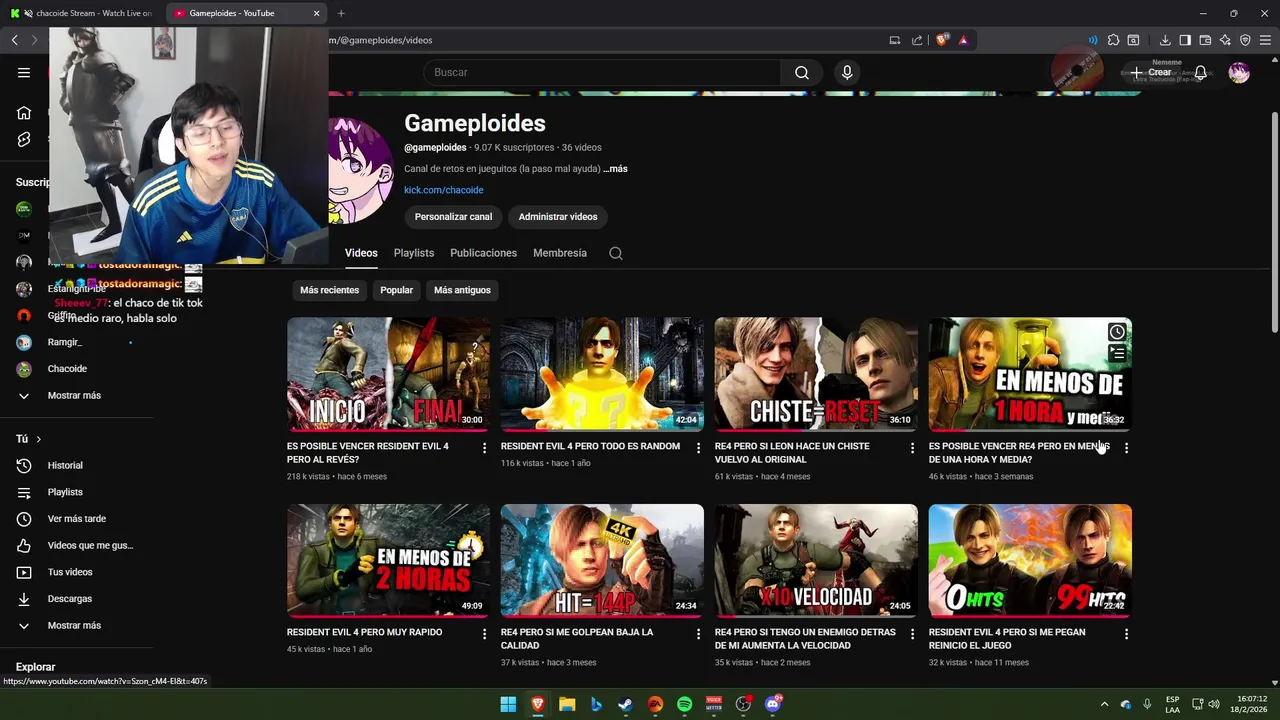The image size is (1280, 720).
Task: Open browser main menu icon
Action: 1265,40
